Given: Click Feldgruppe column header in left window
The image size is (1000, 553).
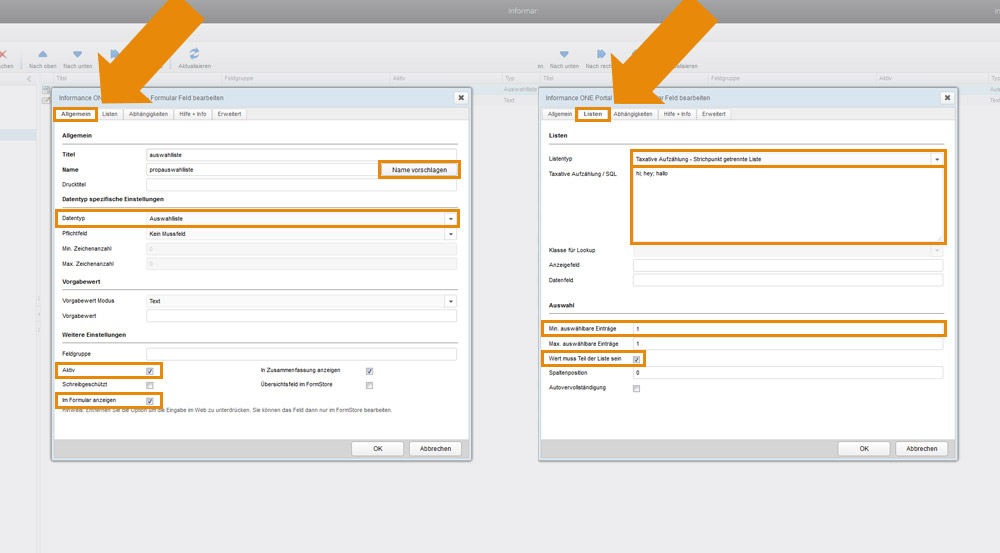Looking at the screenshot, I should (239, 78).
